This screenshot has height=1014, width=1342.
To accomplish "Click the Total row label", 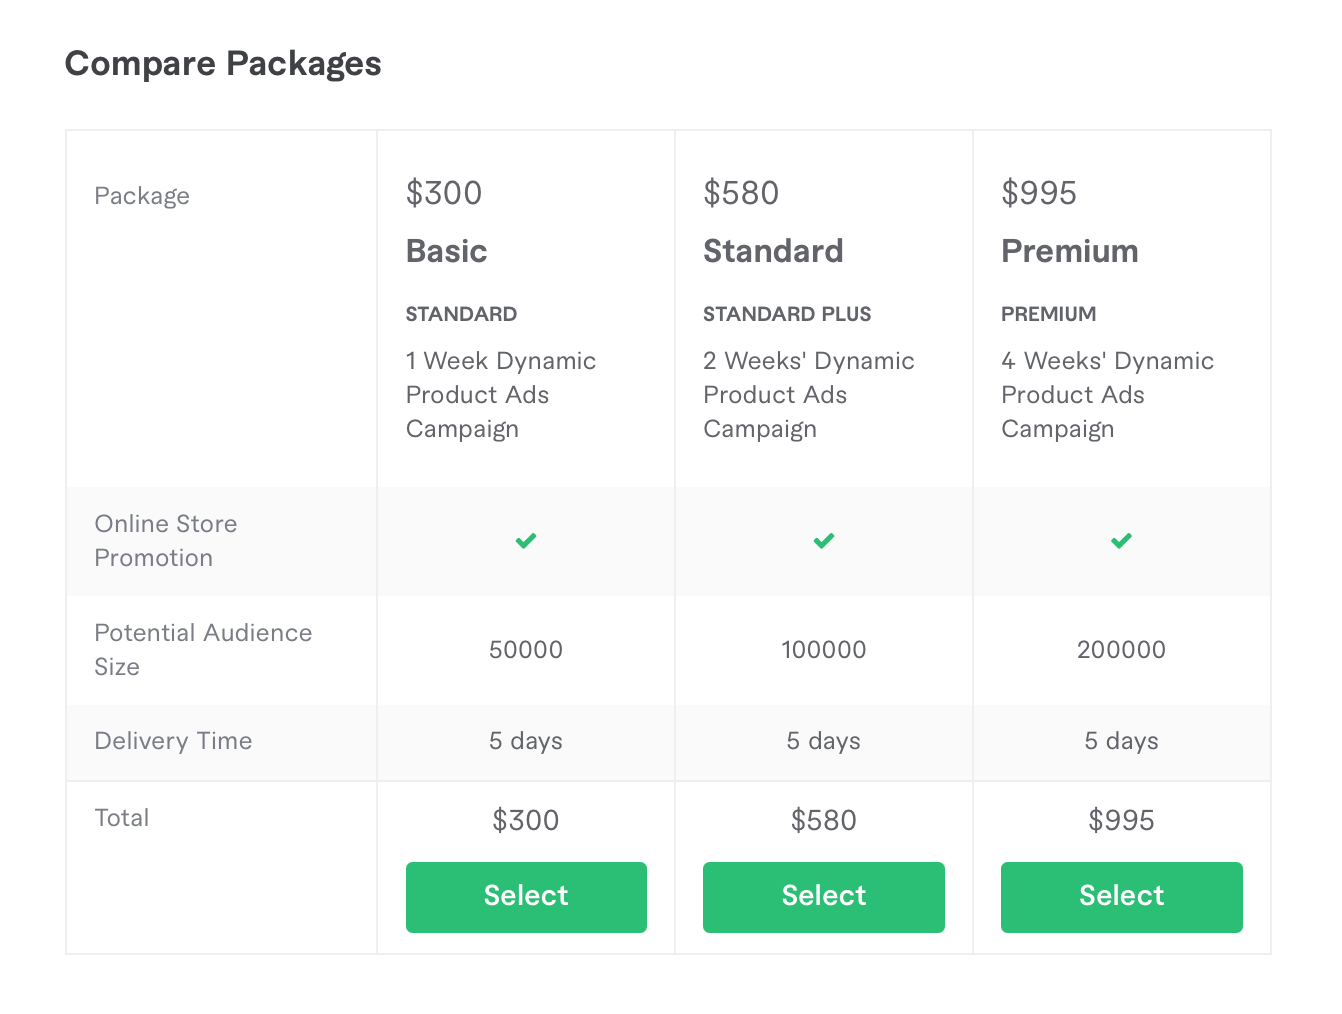I will (122, 818).
